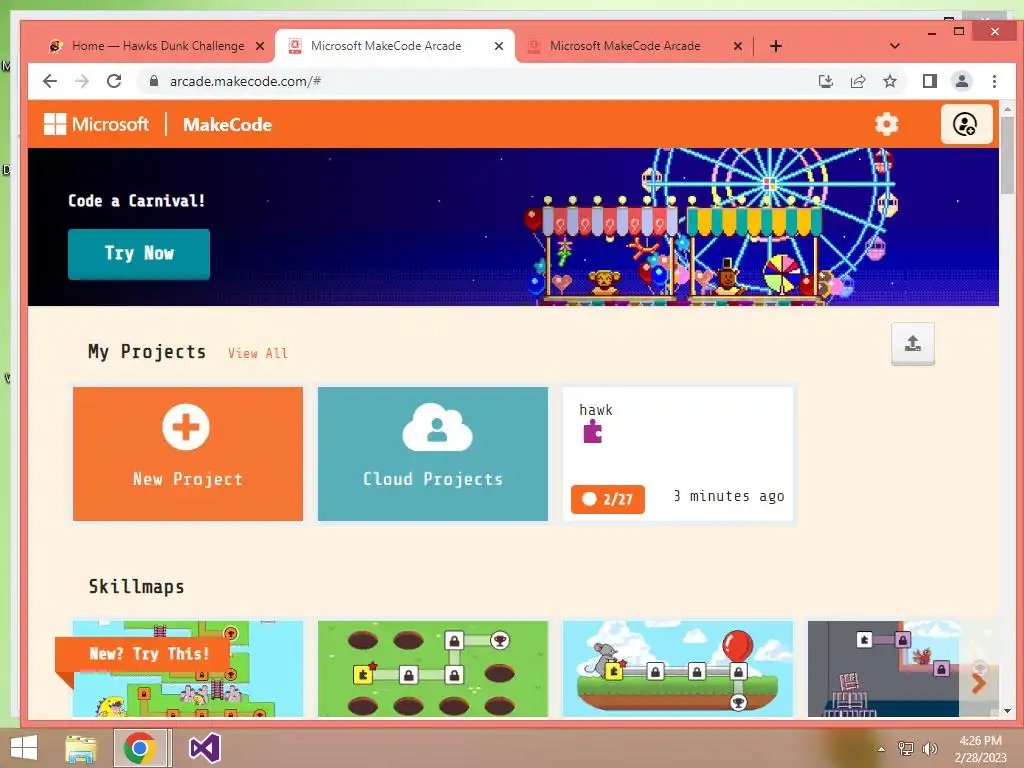The width and height of the screenshot is (1024, 768).
Task: Show hidden system tray icons arrow
Action: coord(881,748)
